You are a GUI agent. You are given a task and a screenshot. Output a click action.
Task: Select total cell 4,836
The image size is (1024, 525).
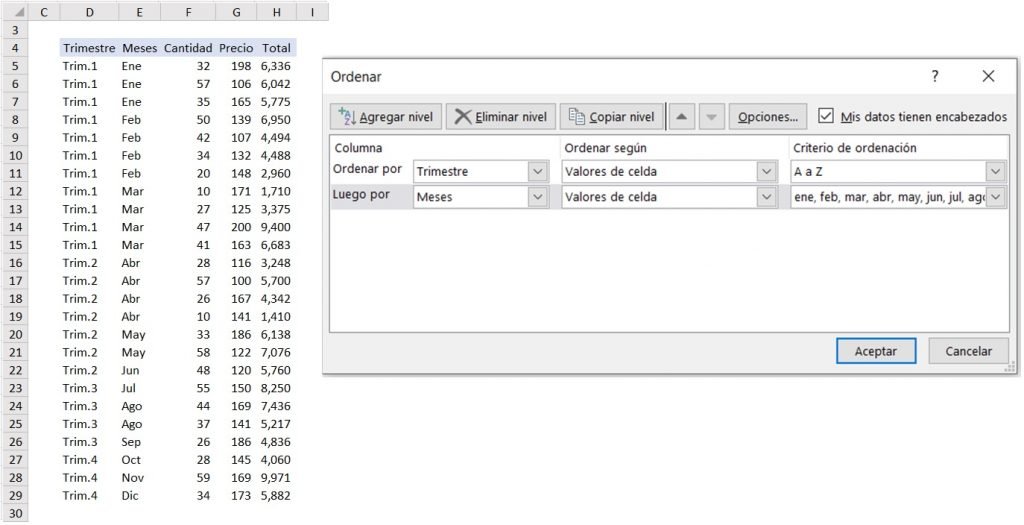pyautogui.click(x=276, y=442)
